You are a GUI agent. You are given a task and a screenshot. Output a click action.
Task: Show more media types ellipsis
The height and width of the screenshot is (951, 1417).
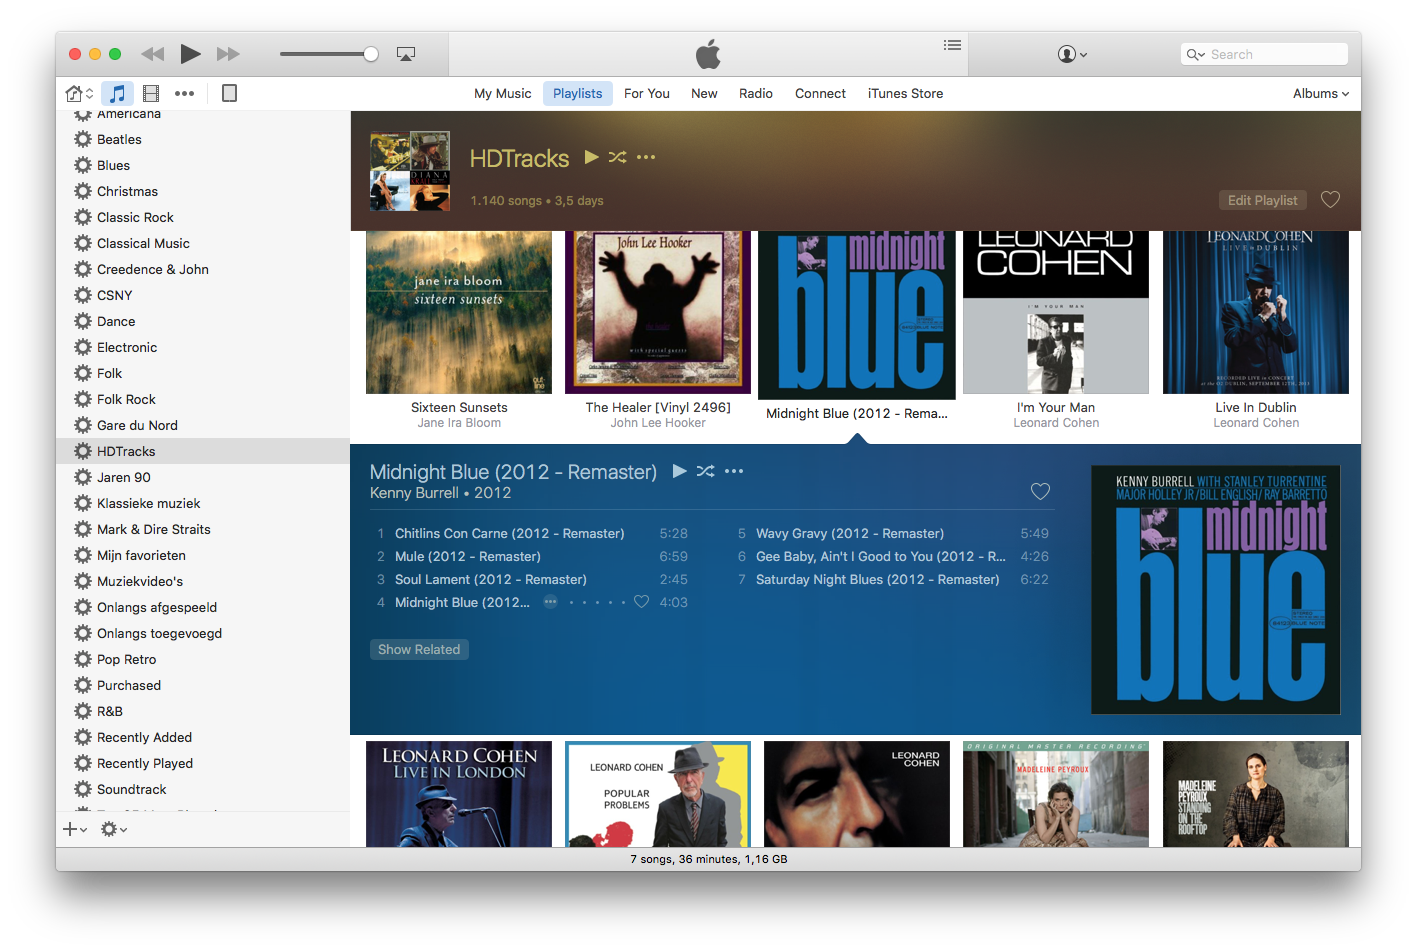pos(184,93)
